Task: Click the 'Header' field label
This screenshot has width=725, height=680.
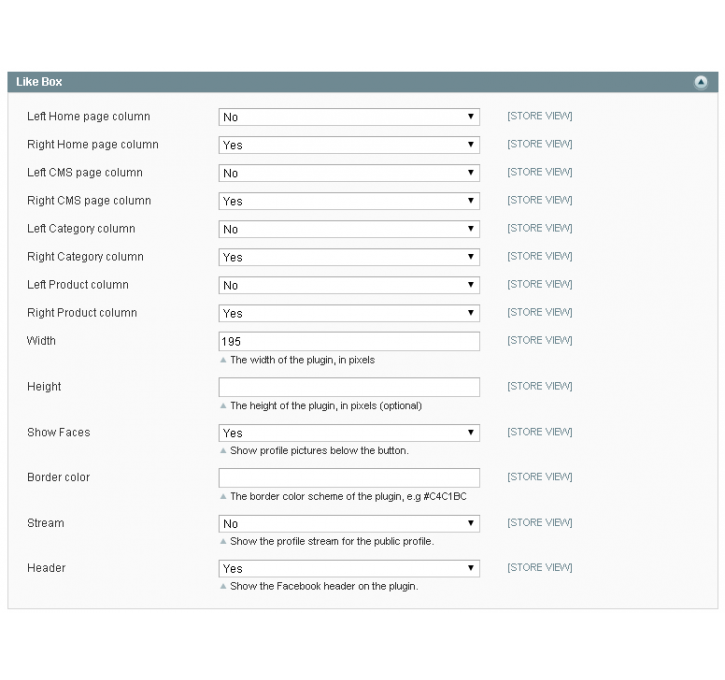Action: click(x=46, y=568)
